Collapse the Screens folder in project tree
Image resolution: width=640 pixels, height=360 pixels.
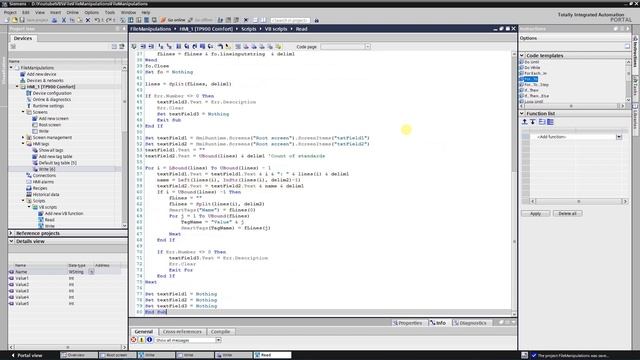coord(23,112)
